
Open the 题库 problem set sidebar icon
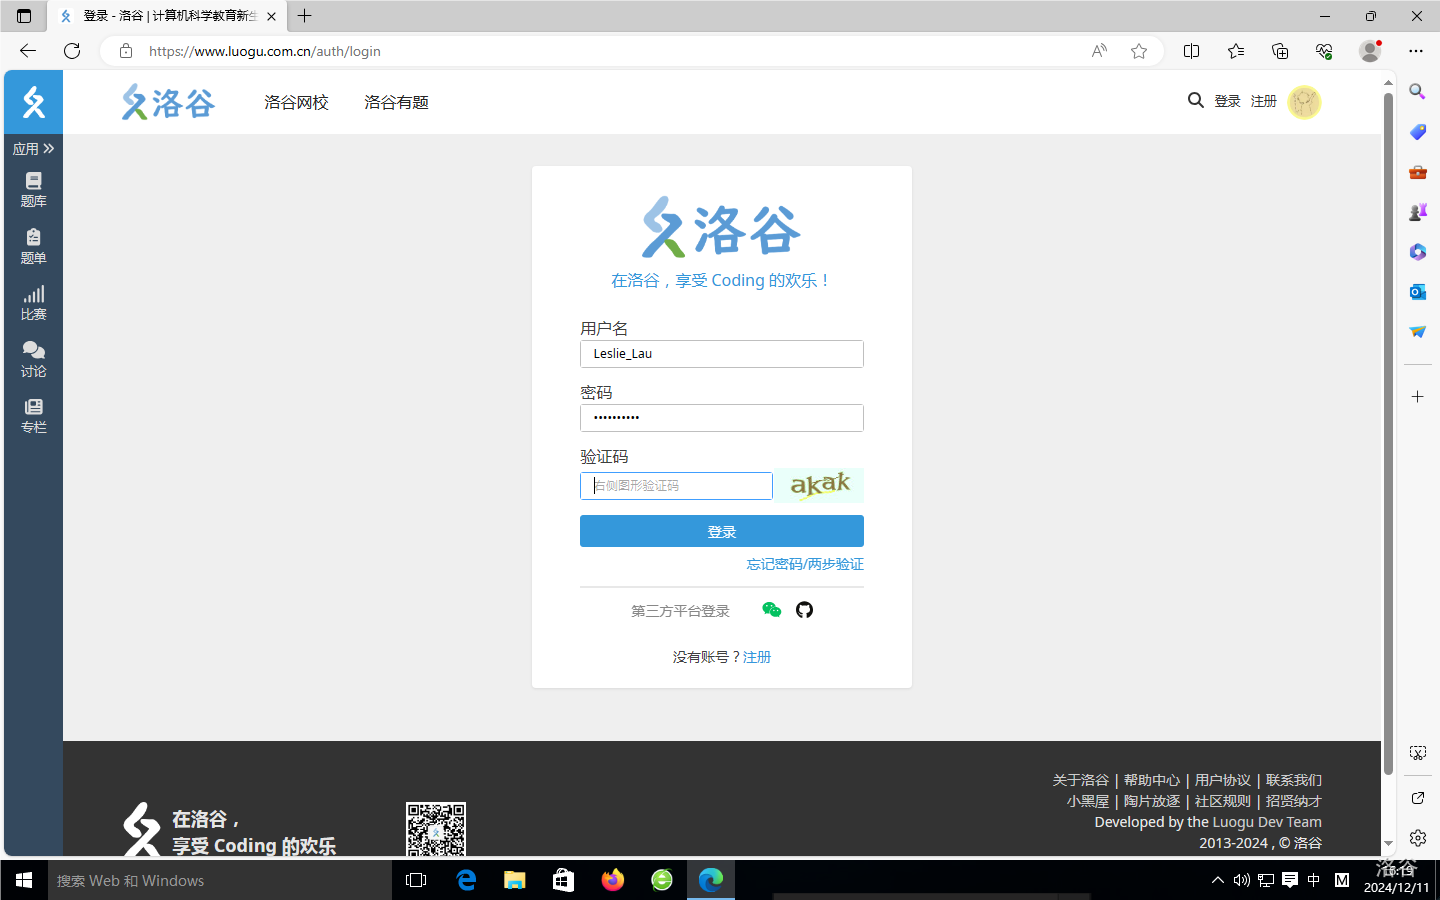[x=33, y=188]
